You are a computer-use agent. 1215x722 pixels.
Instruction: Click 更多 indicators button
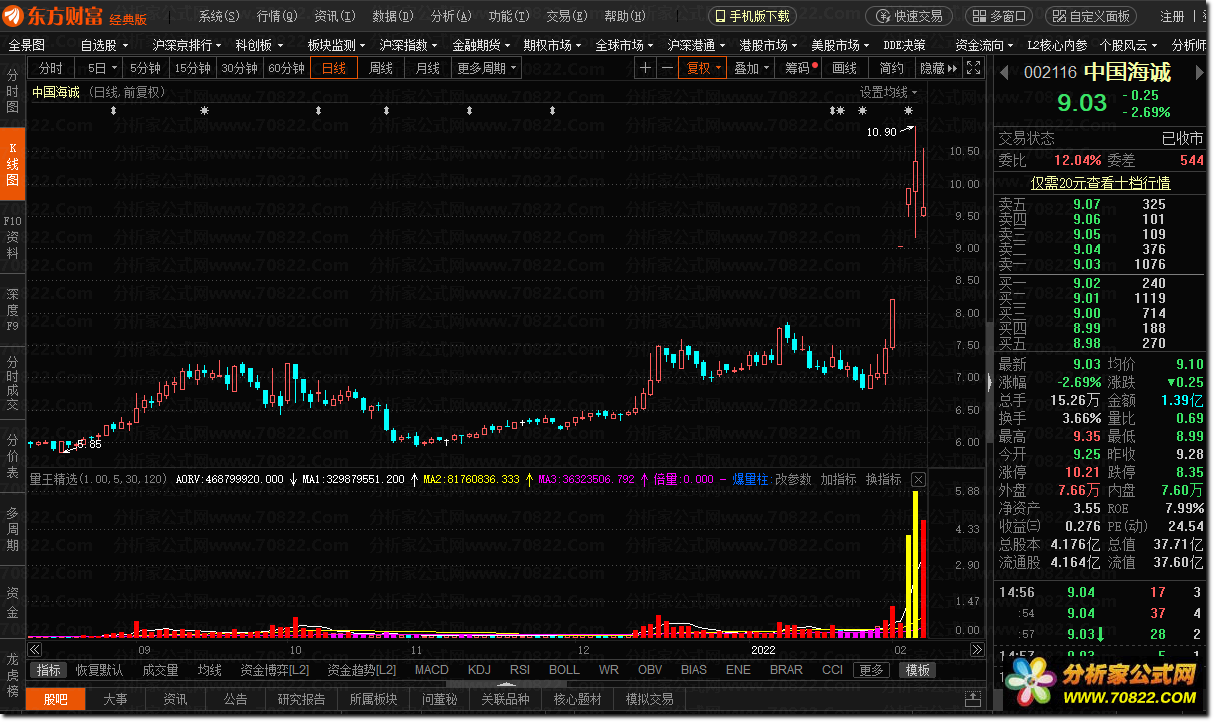pyautogui.click(x=871, y=670)
